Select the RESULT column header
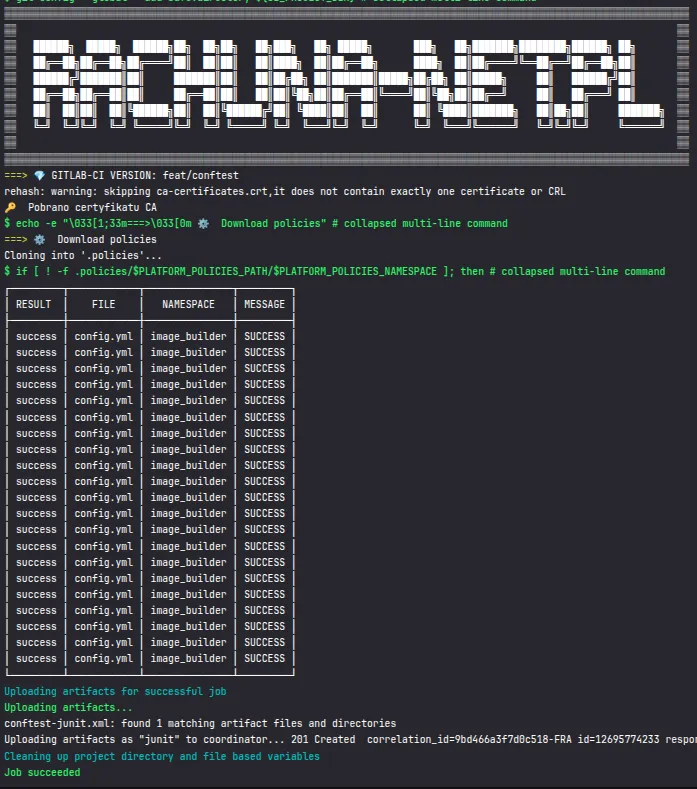The width and height of the screenshot is (697, 789). pyautogui.click(x=34, y=304)
